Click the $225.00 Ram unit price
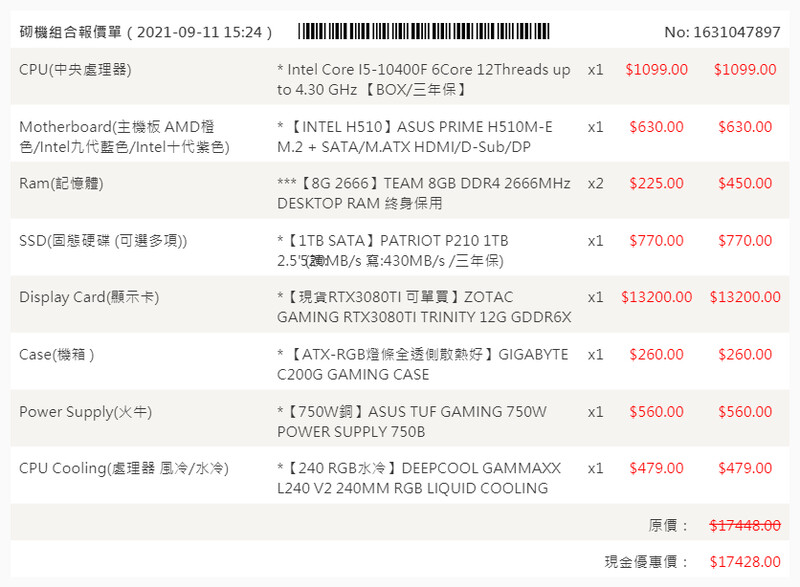 pos(656,184)
